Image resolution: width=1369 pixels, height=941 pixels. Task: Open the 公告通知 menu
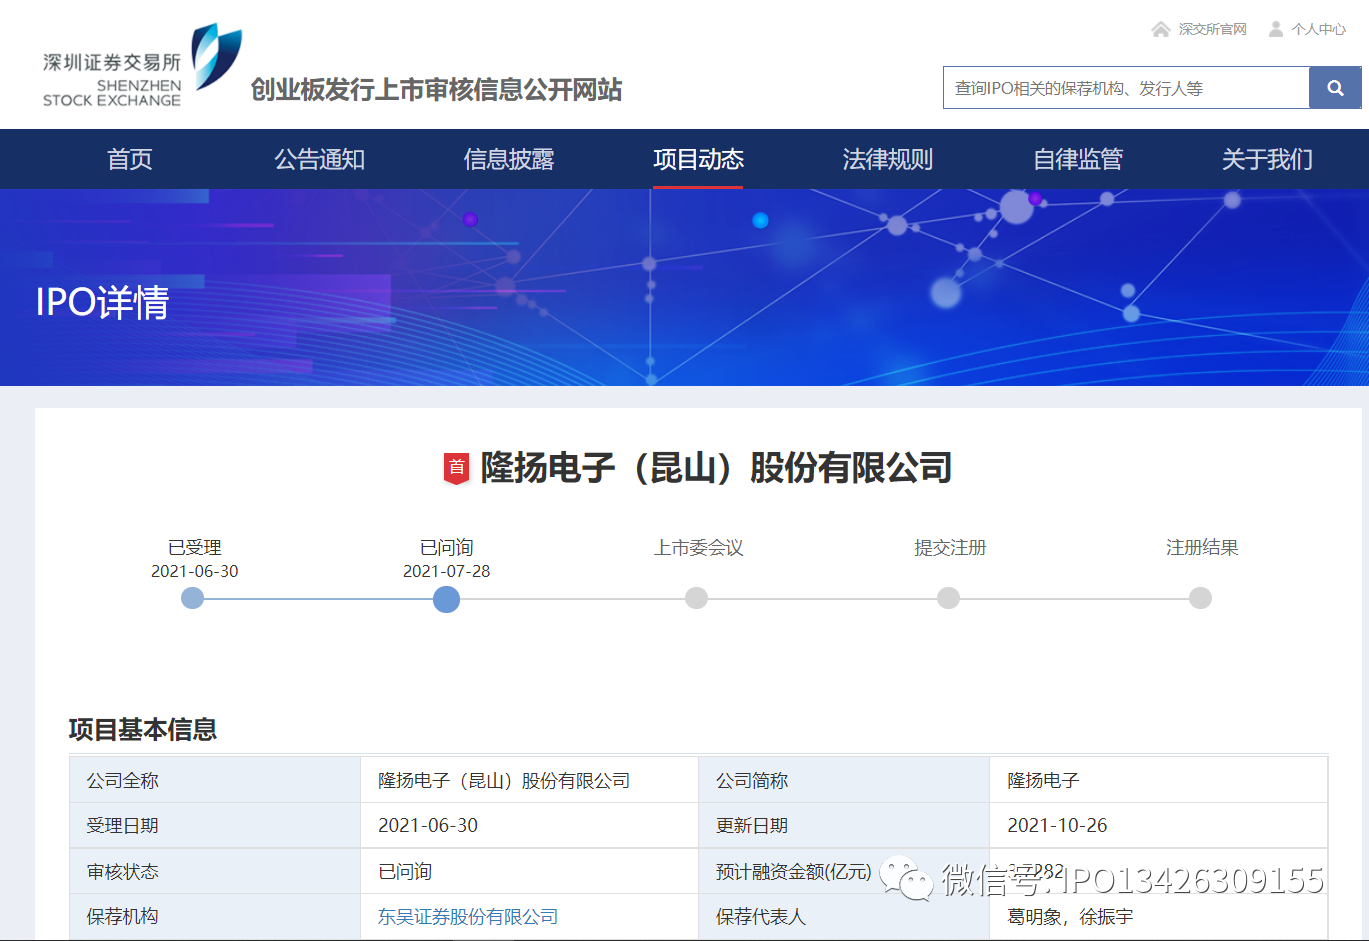[x=320, y=159]
